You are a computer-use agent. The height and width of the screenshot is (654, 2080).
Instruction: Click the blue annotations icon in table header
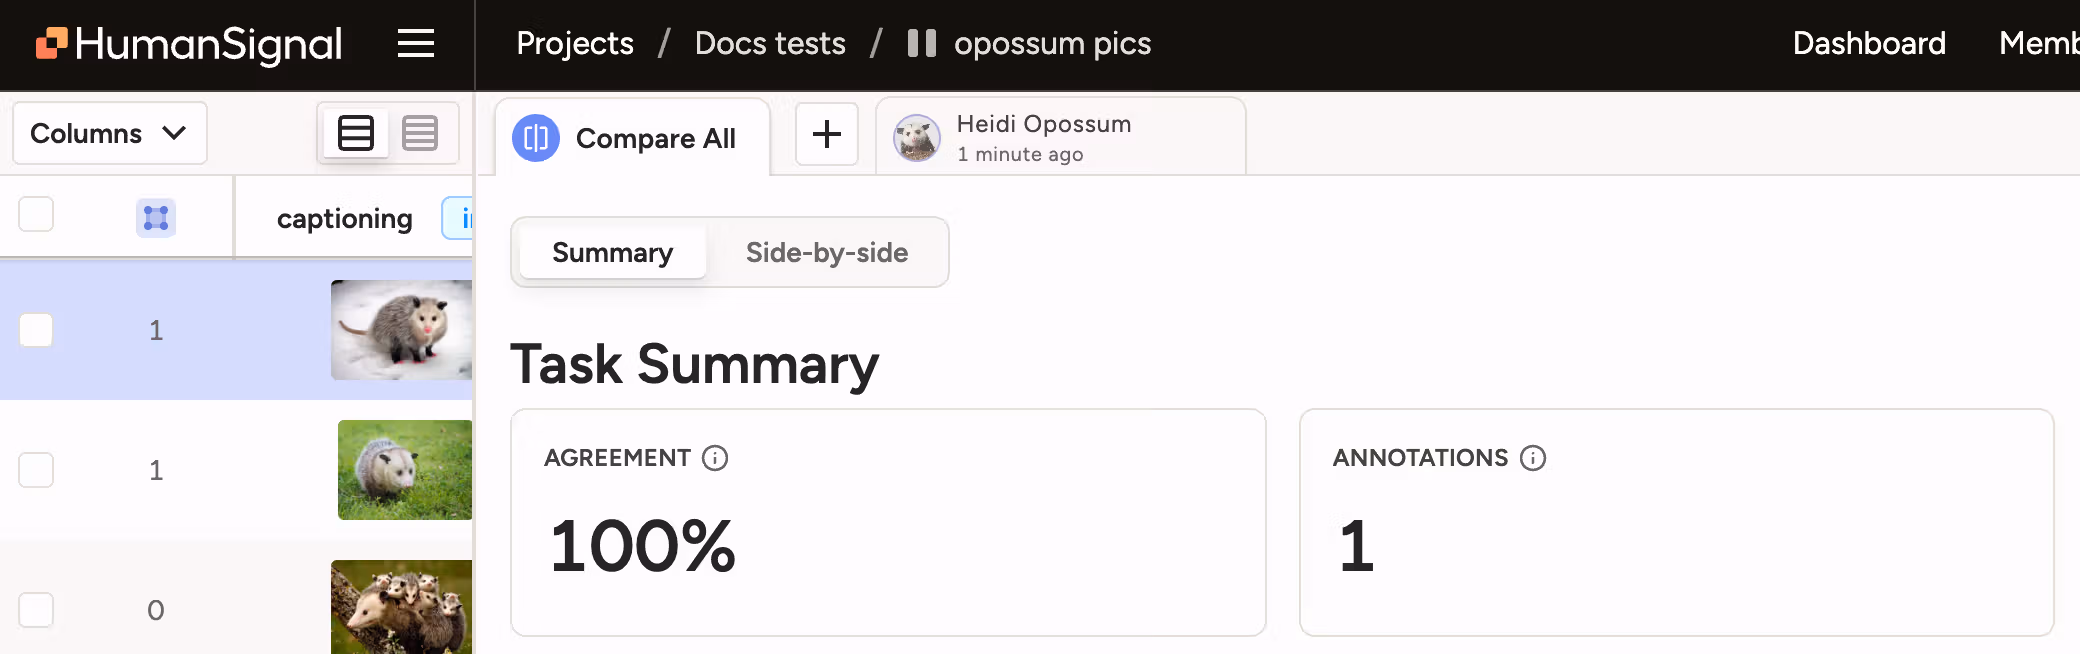tap(155, 217)
